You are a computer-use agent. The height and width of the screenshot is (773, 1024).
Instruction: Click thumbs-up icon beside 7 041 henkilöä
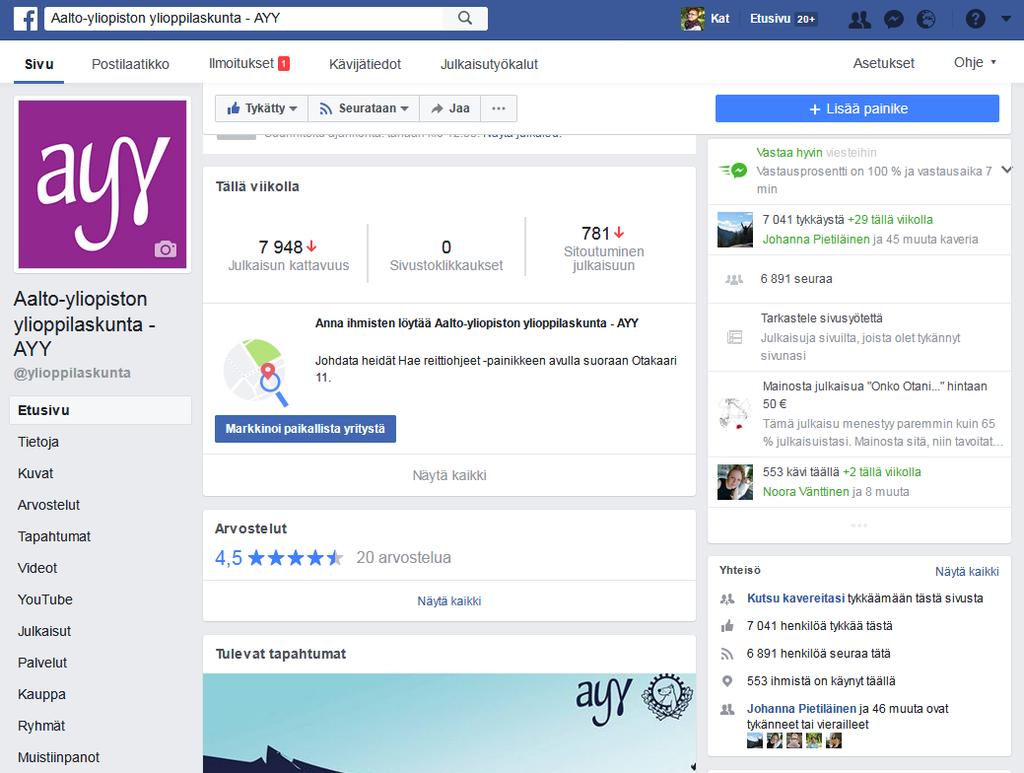click(x=727, y=626)
